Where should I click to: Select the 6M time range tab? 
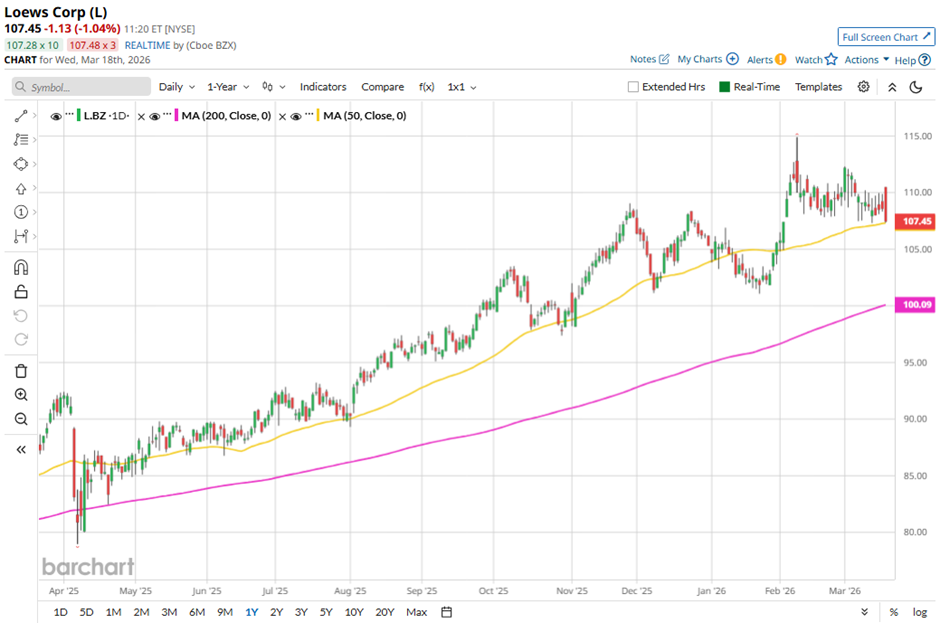tap(197, 612)
